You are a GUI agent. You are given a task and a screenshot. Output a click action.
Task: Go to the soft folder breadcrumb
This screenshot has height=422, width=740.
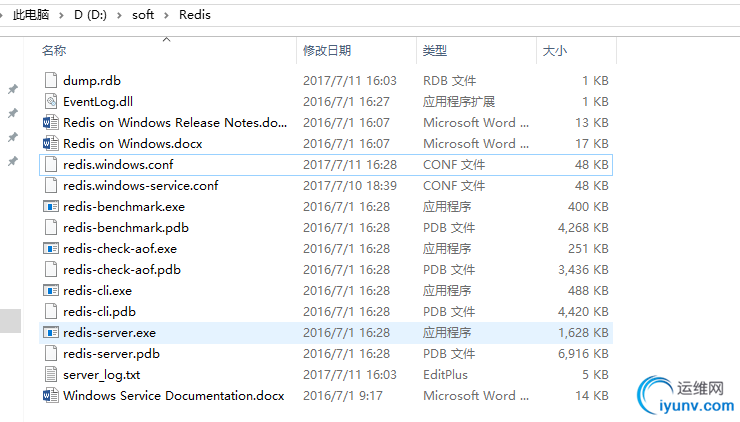143,15
